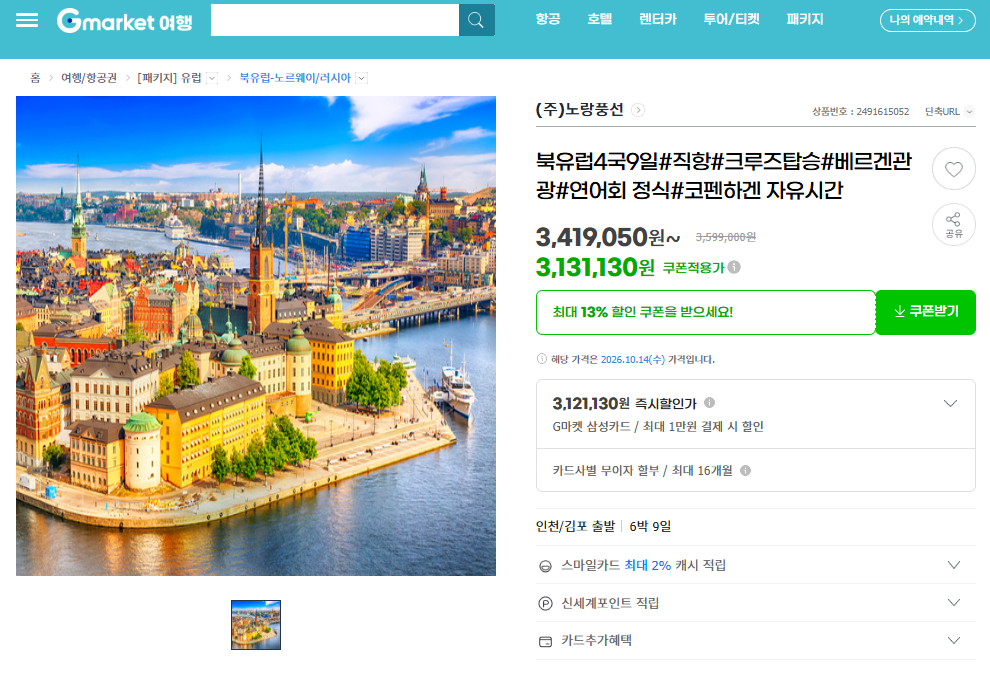Add the package to wishlist via the heart icon
This screenshot has width=990, height=675.
pos(953,169)
